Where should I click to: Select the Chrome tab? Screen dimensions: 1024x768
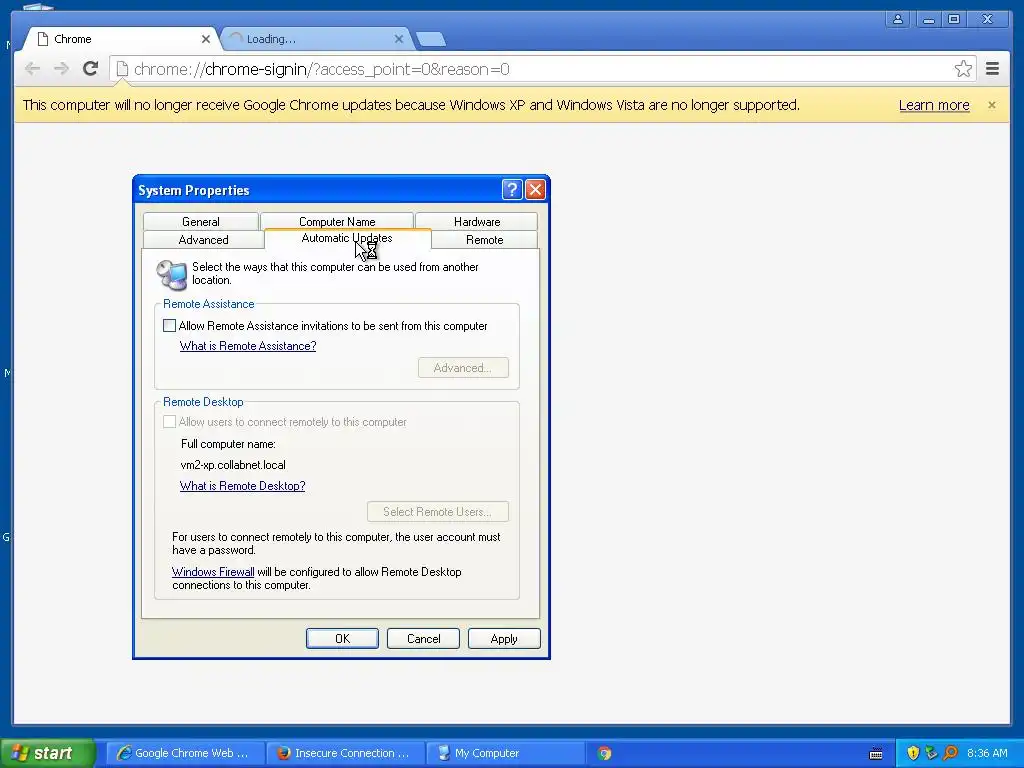pos(121,39)
